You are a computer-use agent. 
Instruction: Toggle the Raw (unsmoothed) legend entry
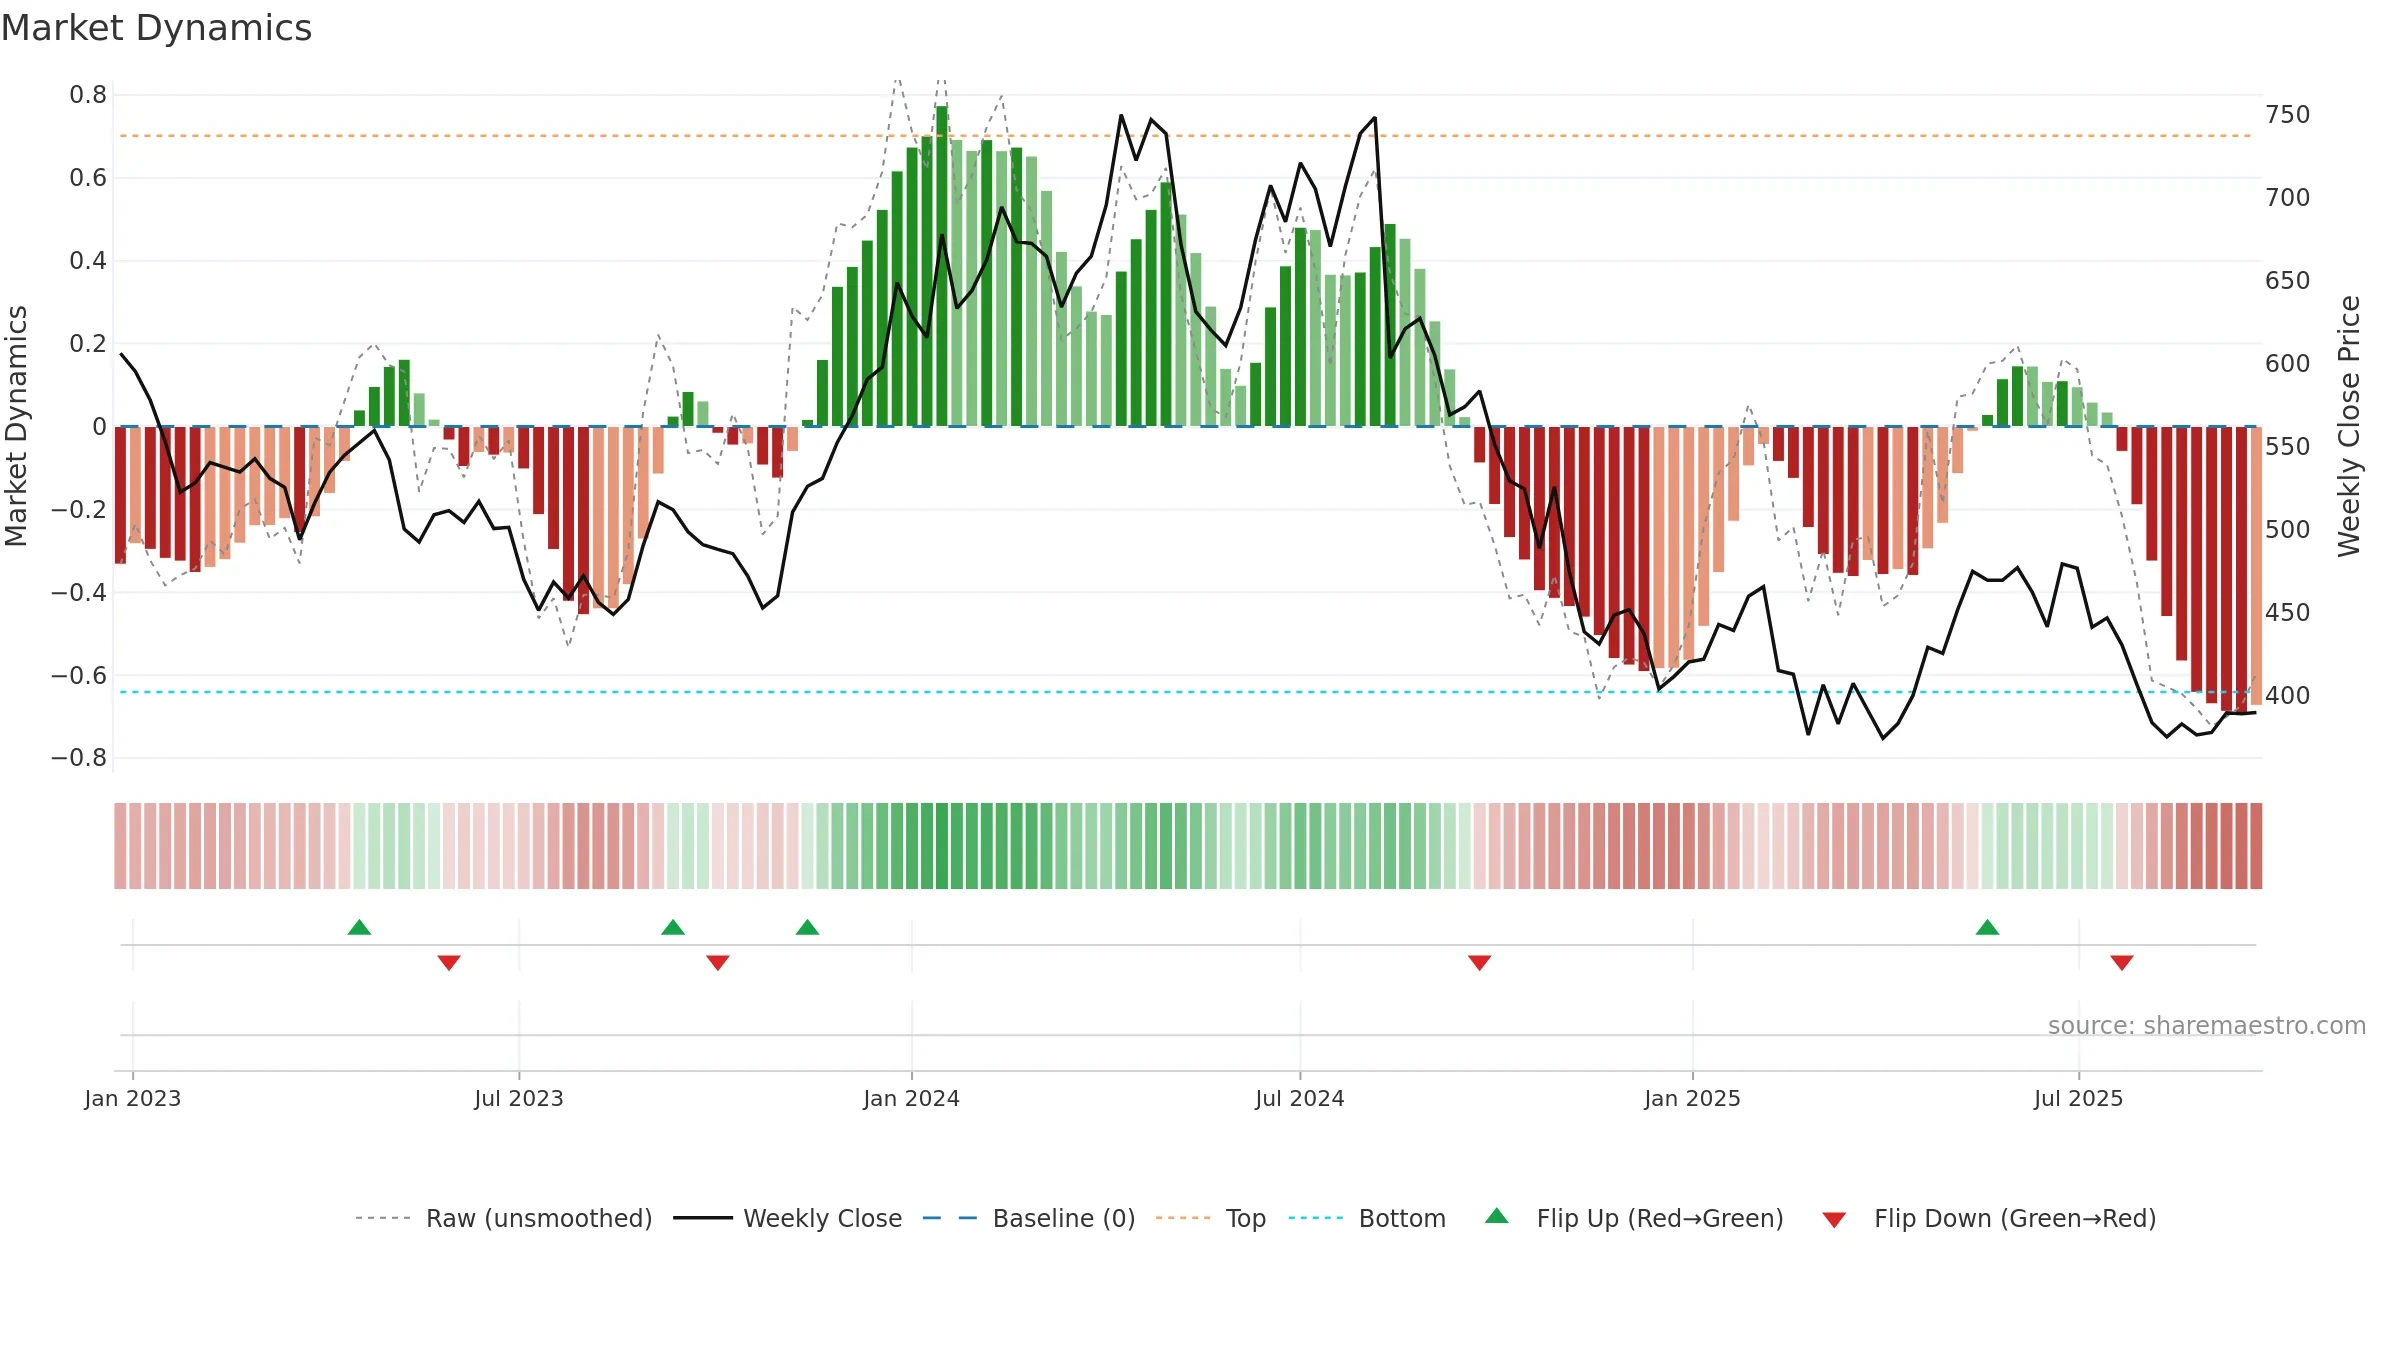tap(504, 1218)
